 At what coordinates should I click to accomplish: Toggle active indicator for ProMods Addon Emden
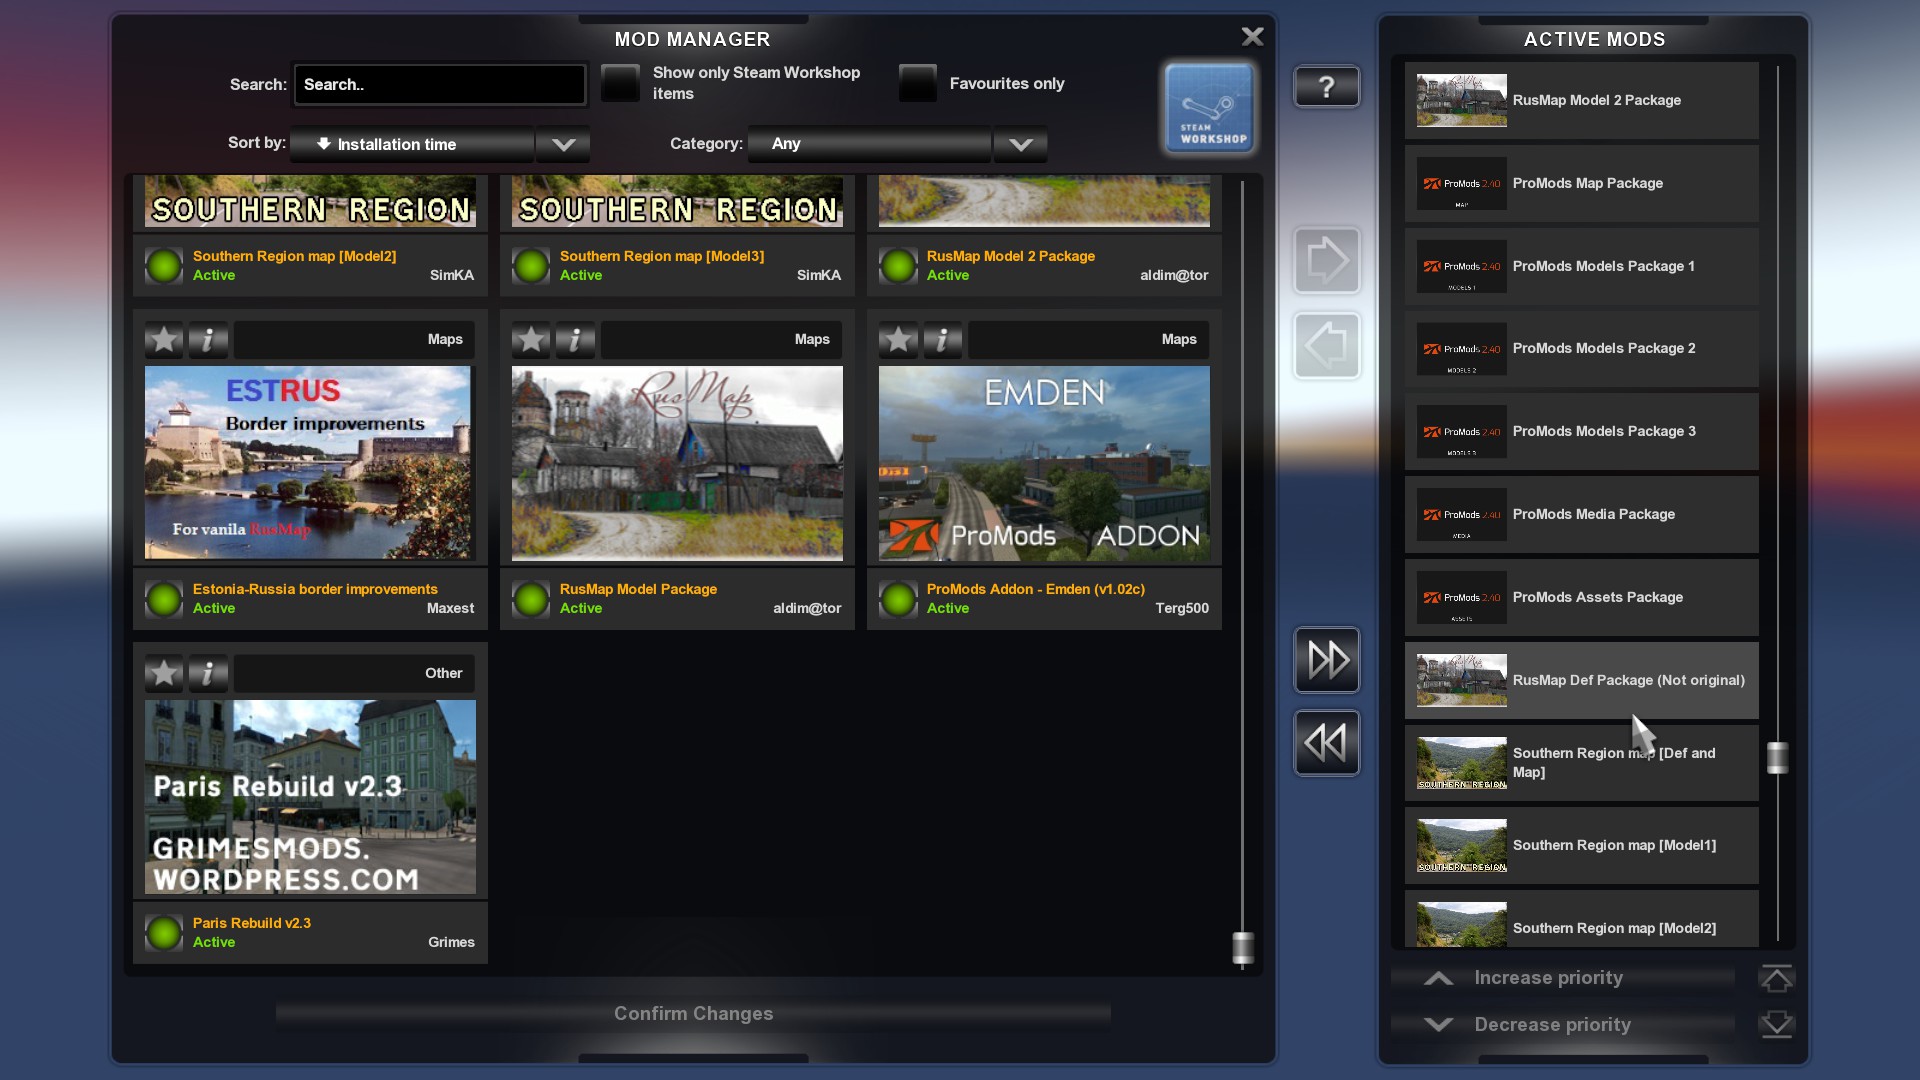click(898, 599)
